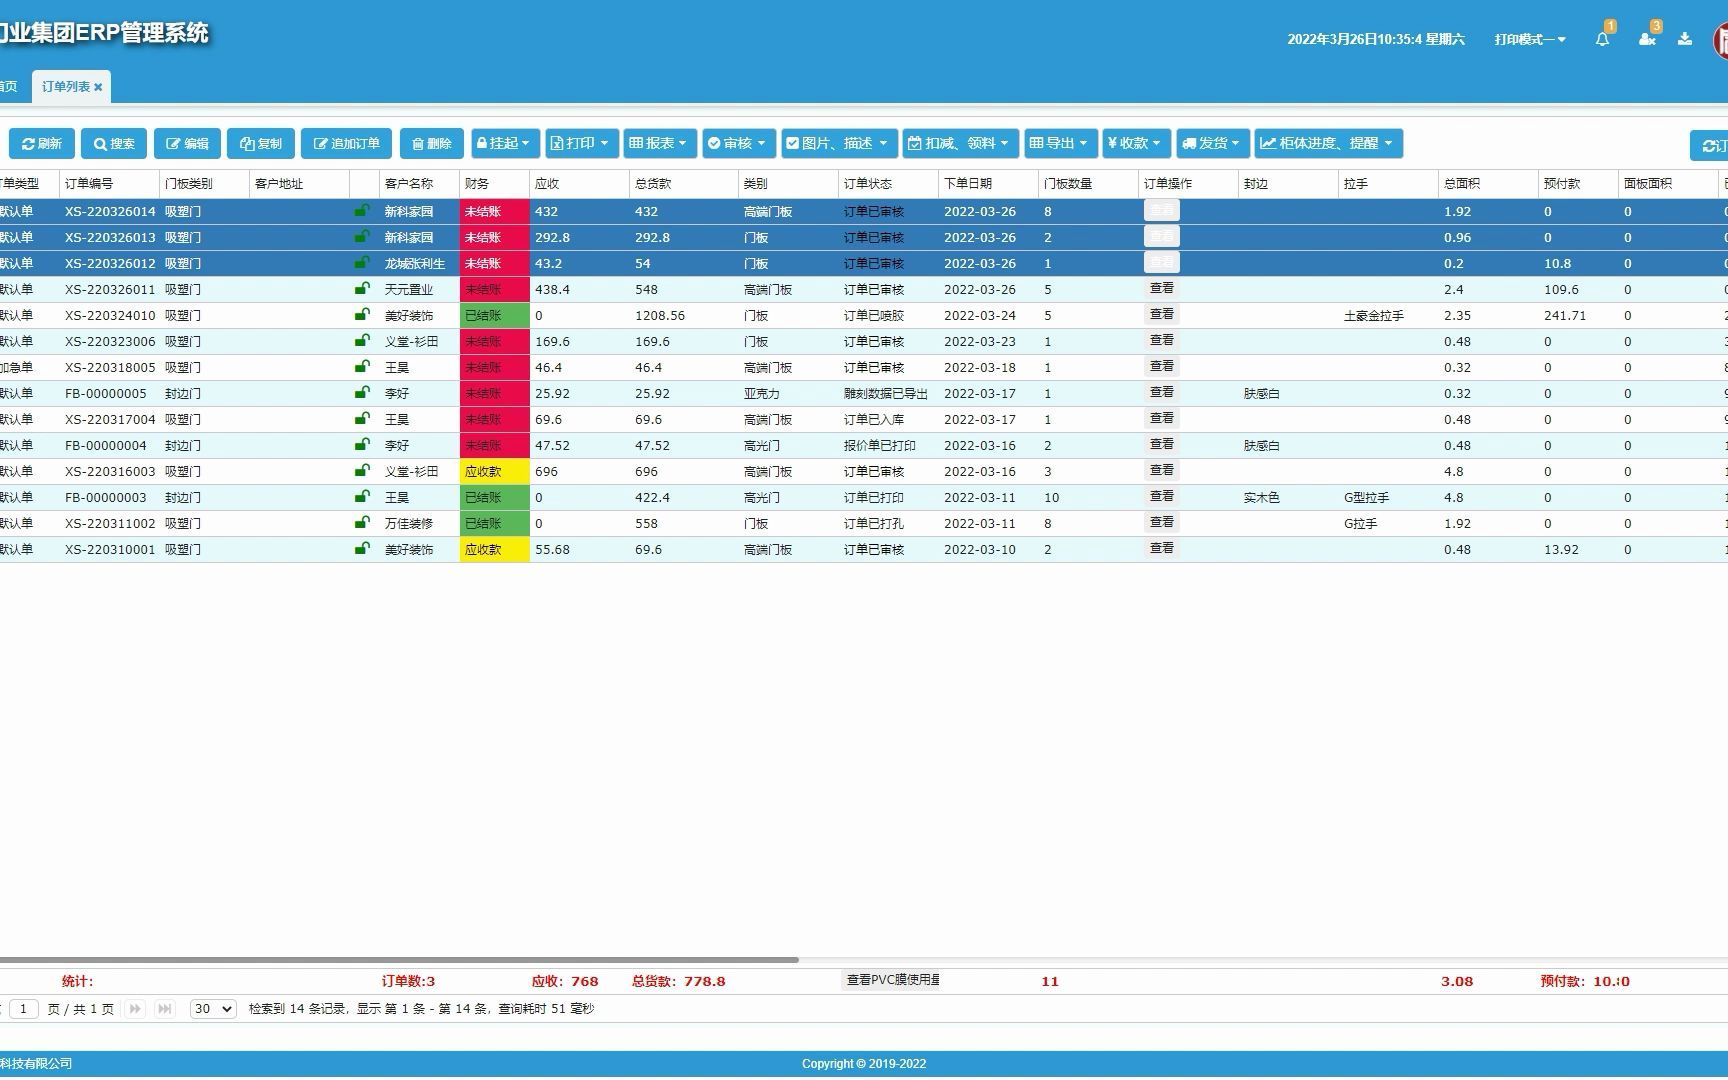Click the 追加订单 button
Image resolution: width=1728 pixels, height=1080 pixels.
pyautogui.click(x=346, y=143)
